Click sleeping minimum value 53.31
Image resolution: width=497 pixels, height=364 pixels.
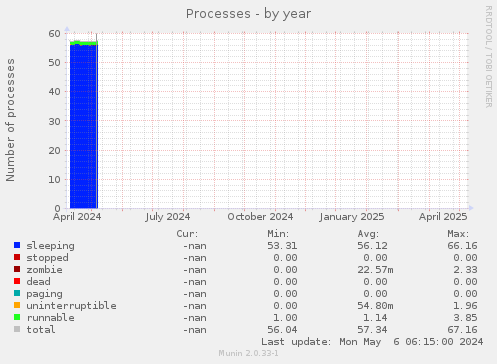pyautogui.click(x=282, y=246)
